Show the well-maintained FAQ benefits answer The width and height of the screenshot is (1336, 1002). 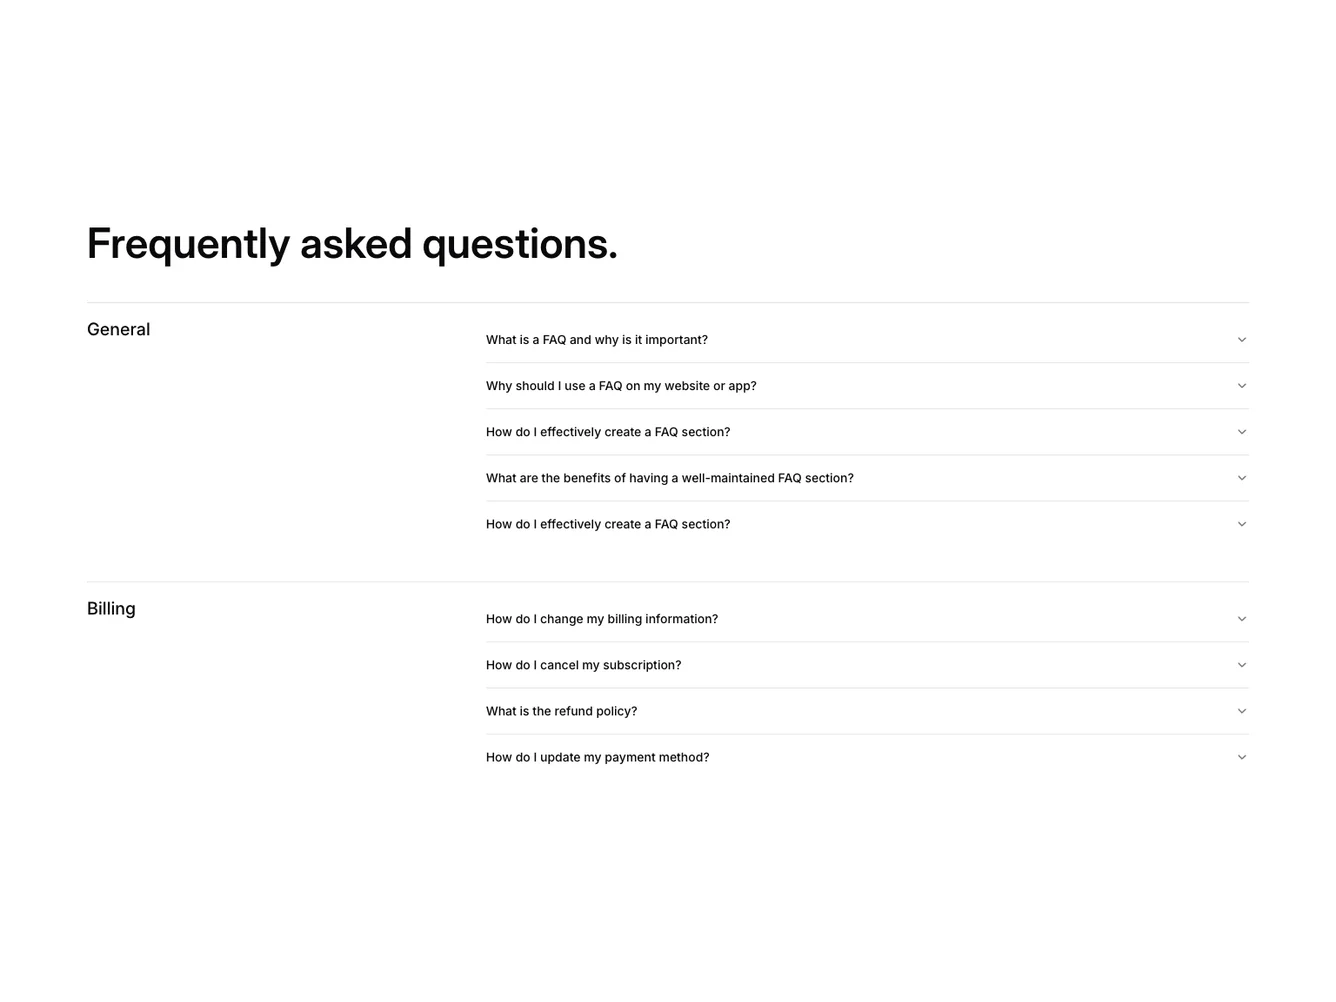pos(670,478)
